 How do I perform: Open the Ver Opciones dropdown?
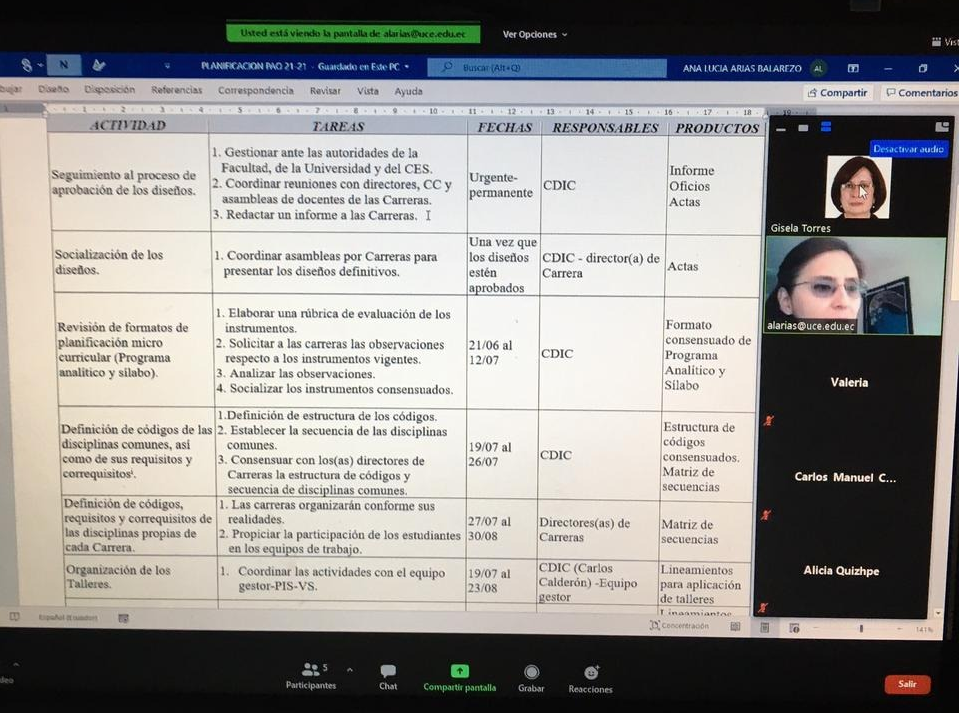533,34
